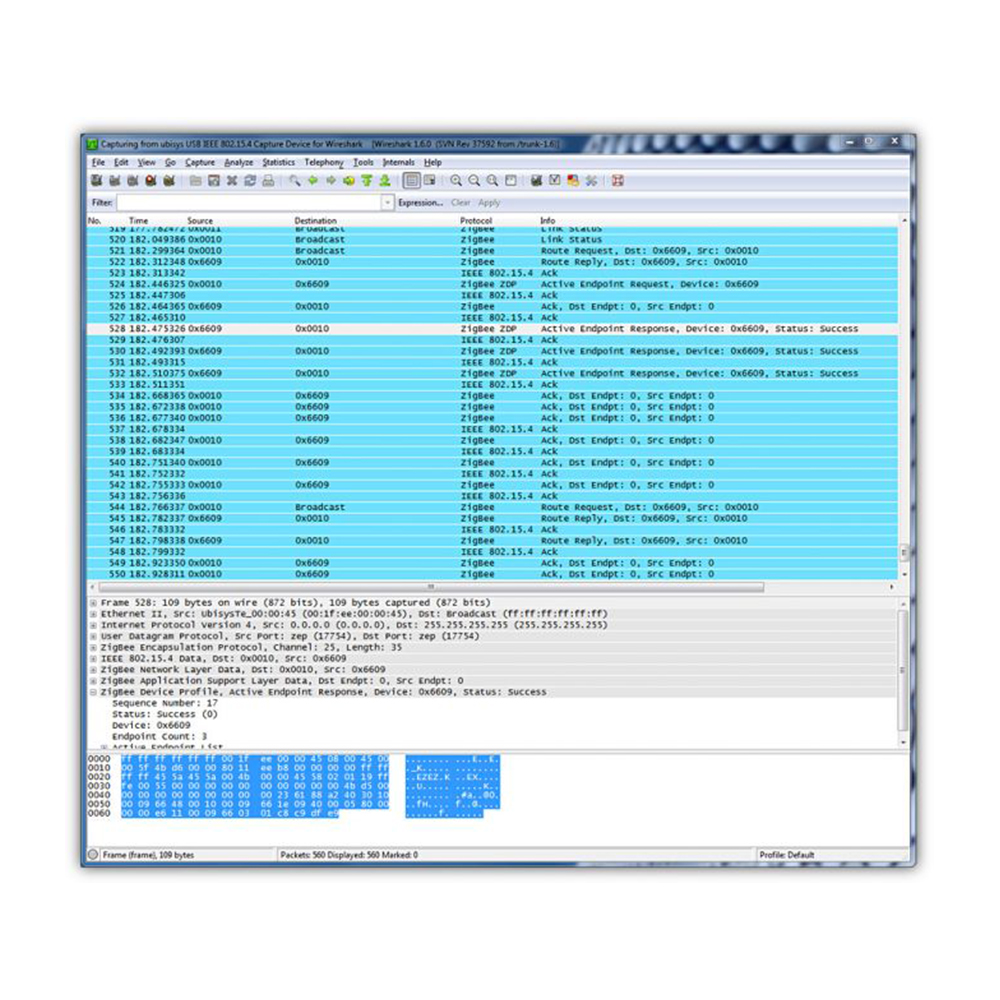Click the Expression... button
This screenshot has width=1000, height=1000.
[x=420, y=203]
